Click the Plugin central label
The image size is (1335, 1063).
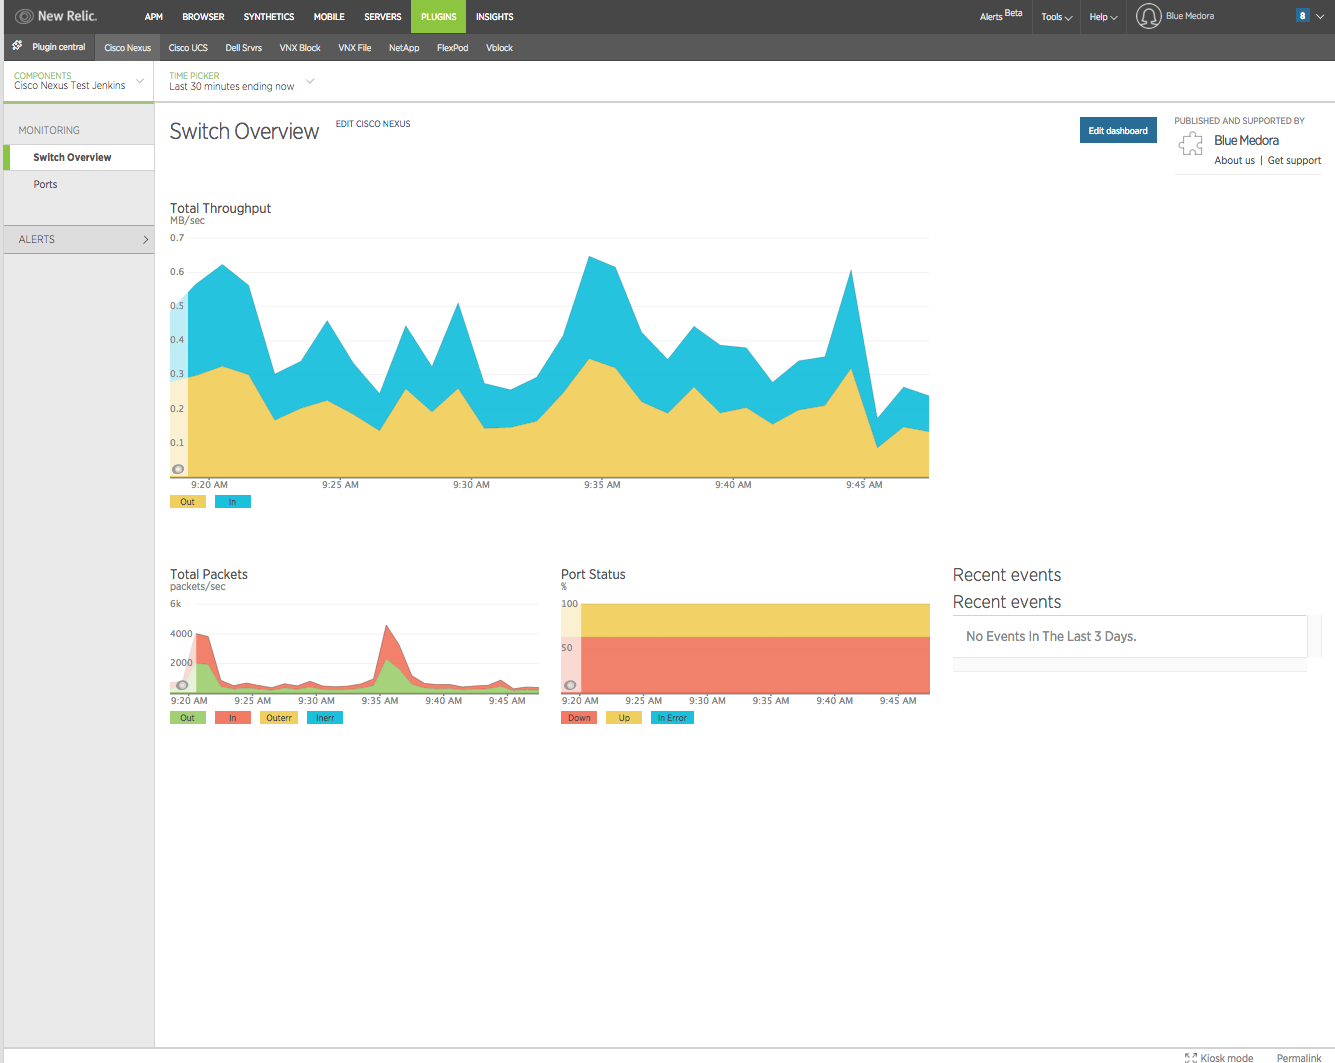pos(59,47)
